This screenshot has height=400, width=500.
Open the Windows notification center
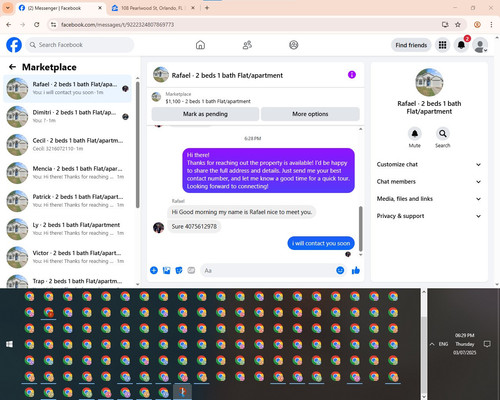(x=487, y=344)
